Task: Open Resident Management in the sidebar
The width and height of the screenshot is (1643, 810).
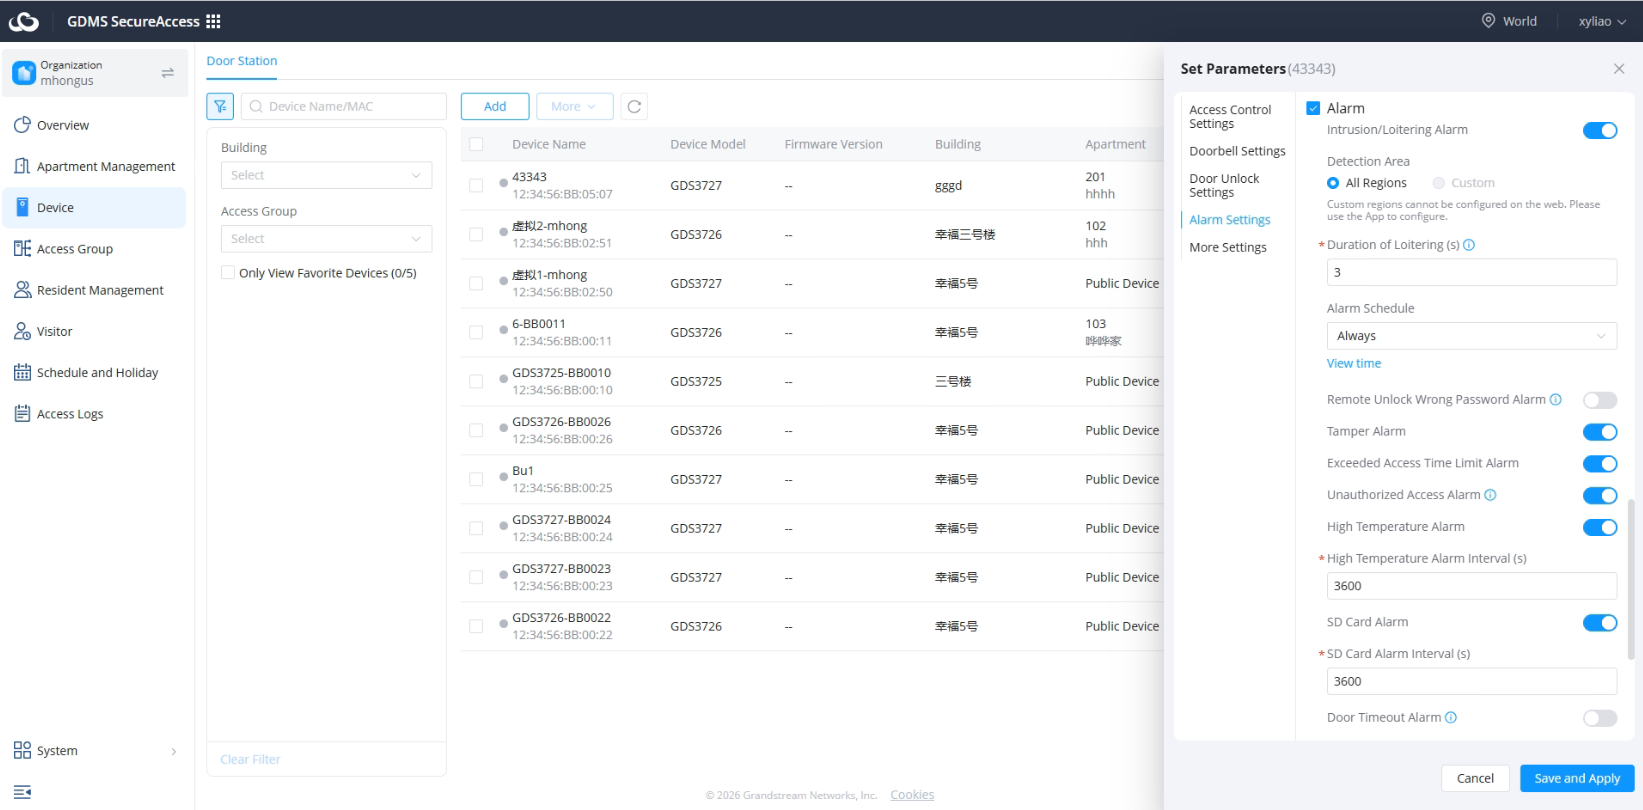Action: [94, 290]
